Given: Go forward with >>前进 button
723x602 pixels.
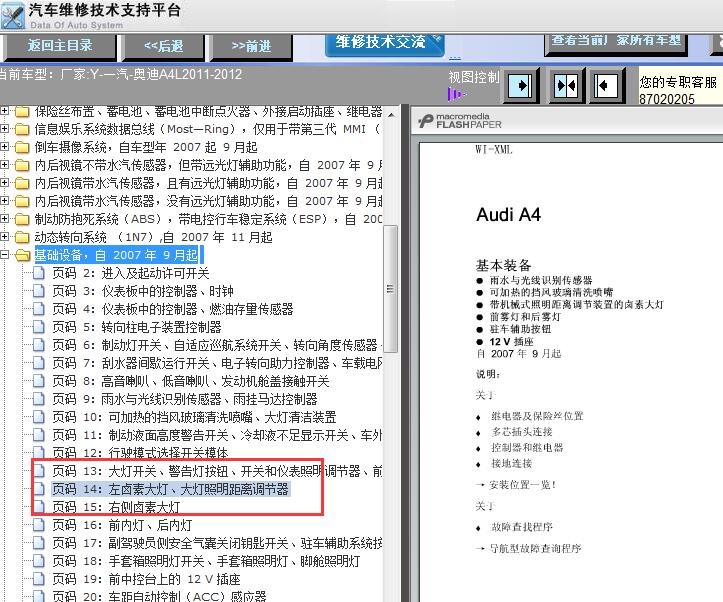Looking at the screenshot, I should pyautogui.click(x=251, y=46).
